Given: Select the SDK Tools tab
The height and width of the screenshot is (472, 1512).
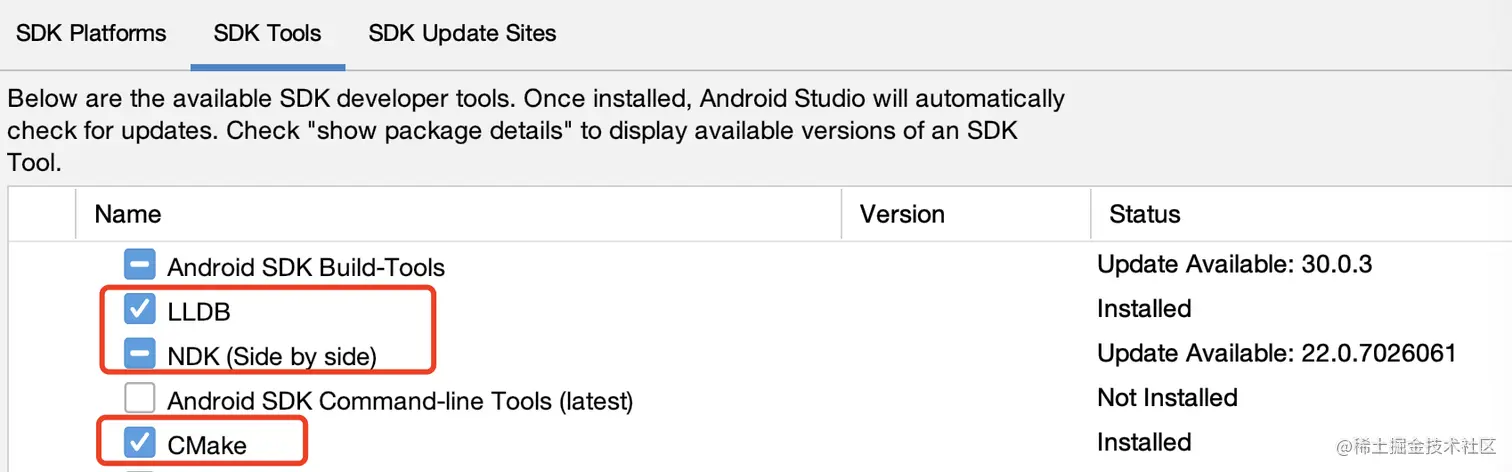Looking at the screenshot, I should tap(267, 33).
